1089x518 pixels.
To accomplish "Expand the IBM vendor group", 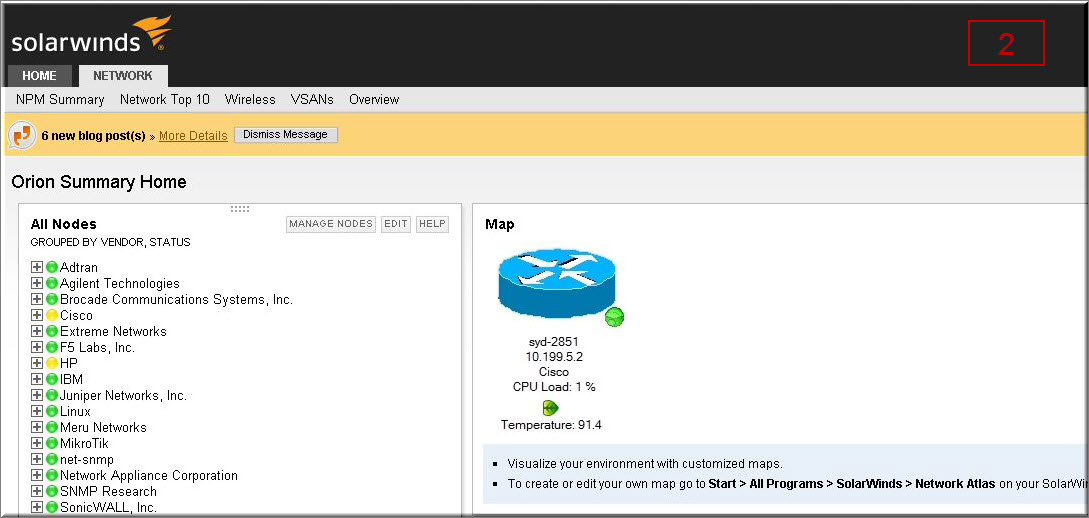I will 37,379.
